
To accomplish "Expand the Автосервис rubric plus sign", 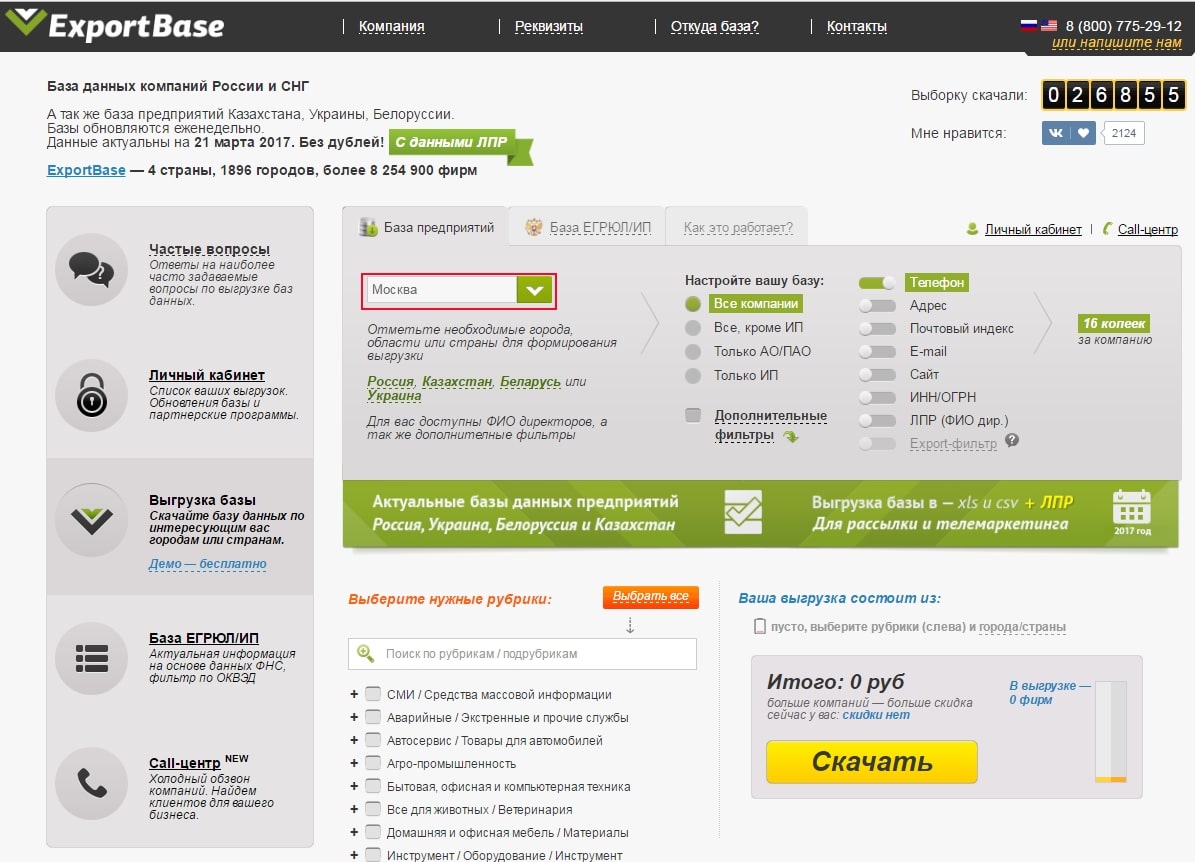I will (x=354, y=739).
